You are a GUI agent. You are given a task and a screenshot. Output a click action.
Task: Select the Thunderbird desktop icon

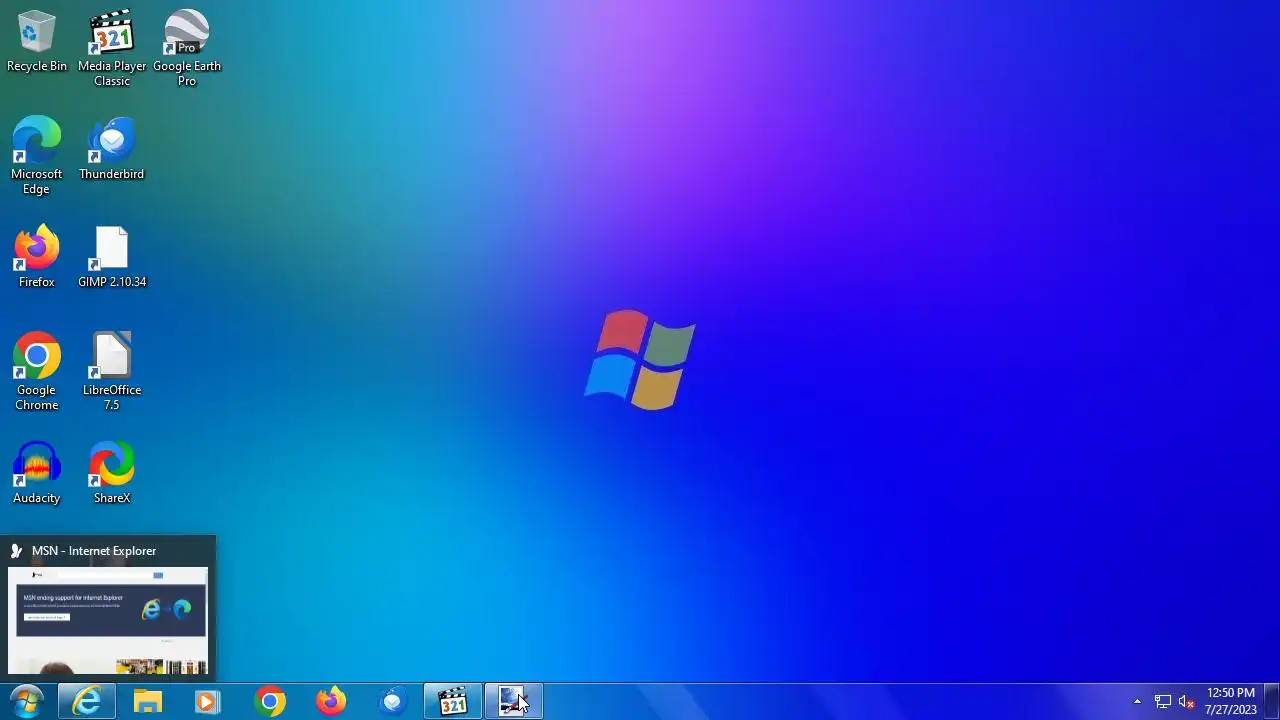pos(112,149)
